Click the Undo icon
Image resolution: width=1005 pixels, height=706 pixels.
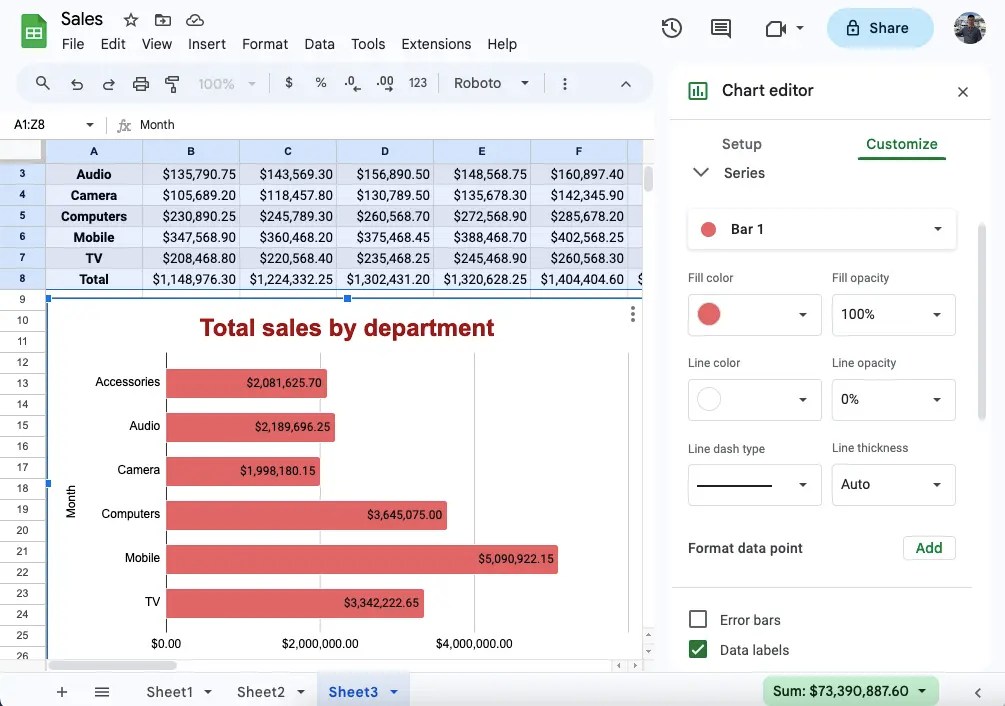tap(77, 84)
